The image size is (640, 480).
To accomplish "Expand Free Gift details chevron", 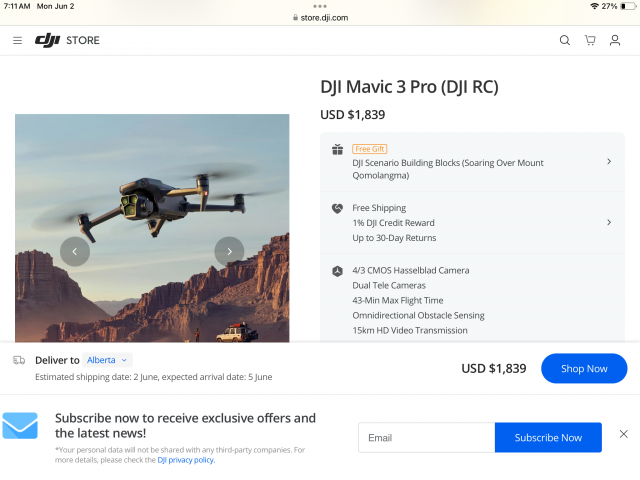I will click(609, 162).
